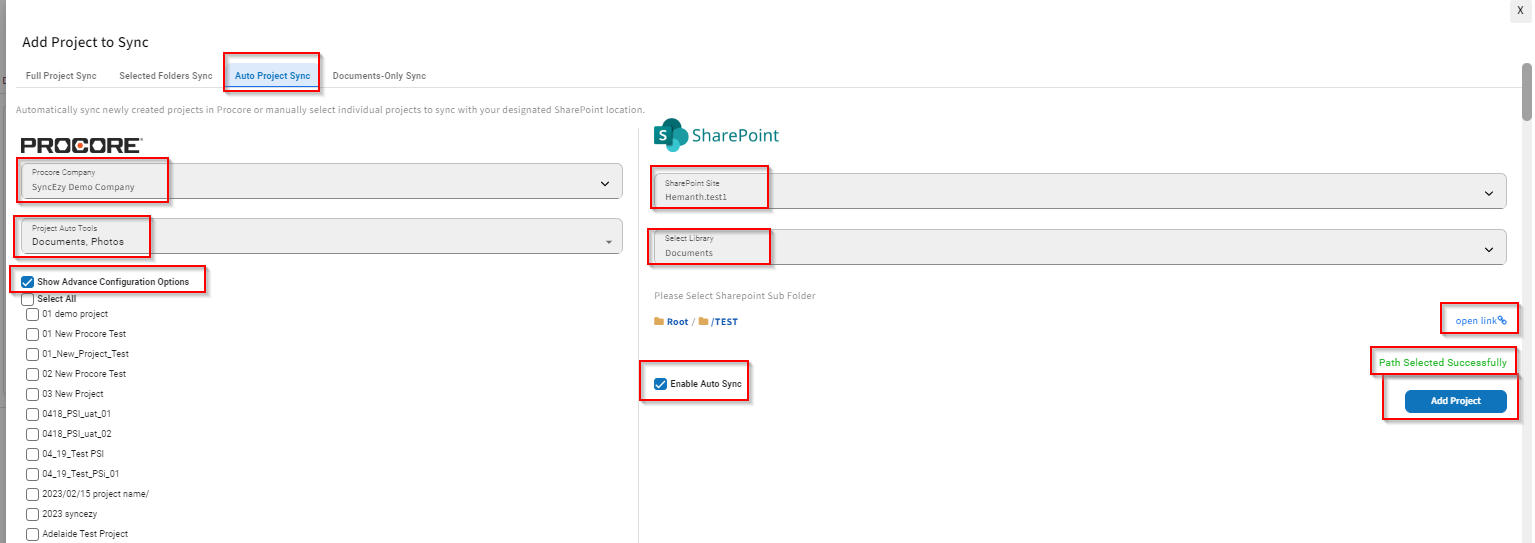
Task: Click the Procore logo
Action: pyautogui.click(x=81, y=145)
